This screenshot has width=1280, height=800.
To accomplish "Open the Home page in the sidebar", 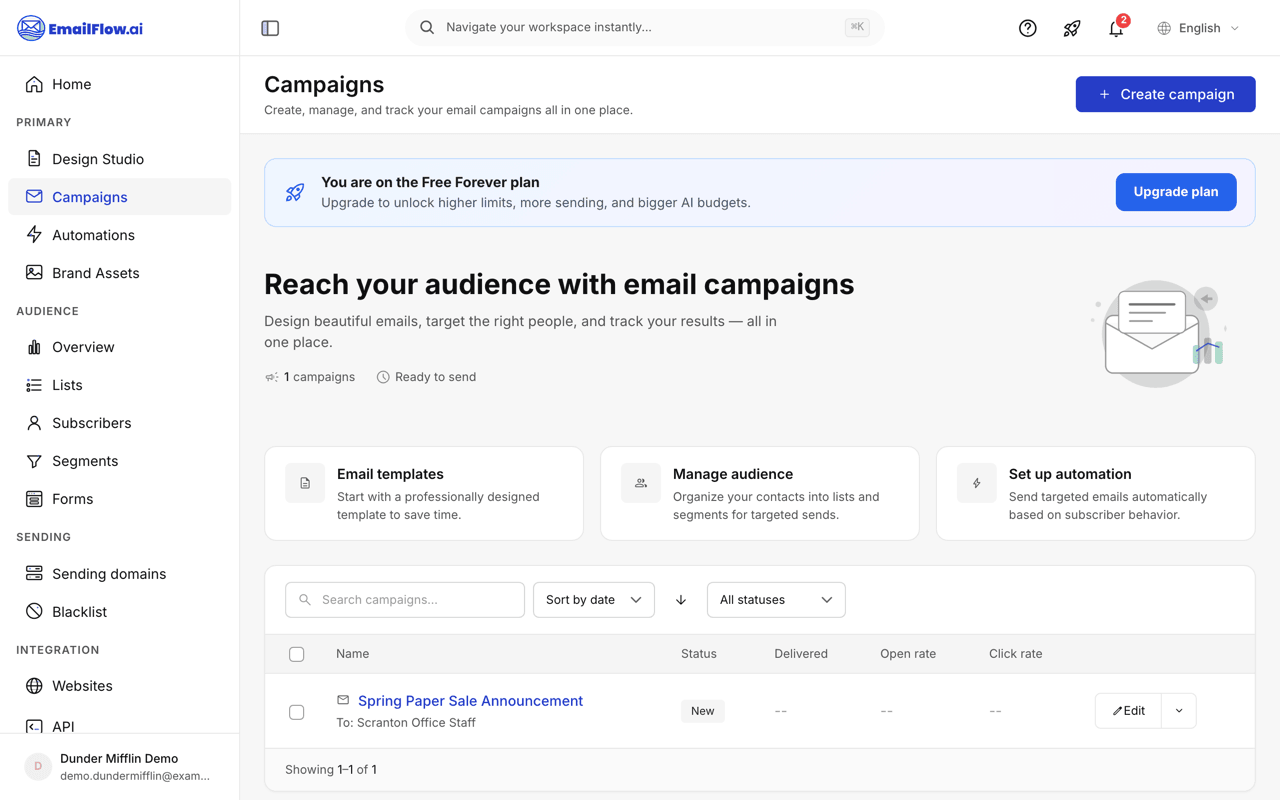I will tap(120, 84).
